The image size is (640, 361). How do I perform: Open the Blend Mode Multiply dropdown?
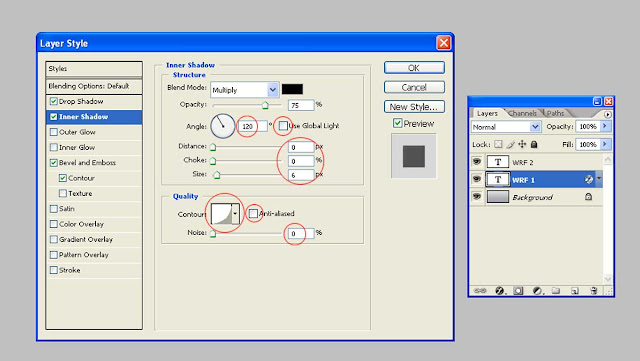(x=272, y=89)
